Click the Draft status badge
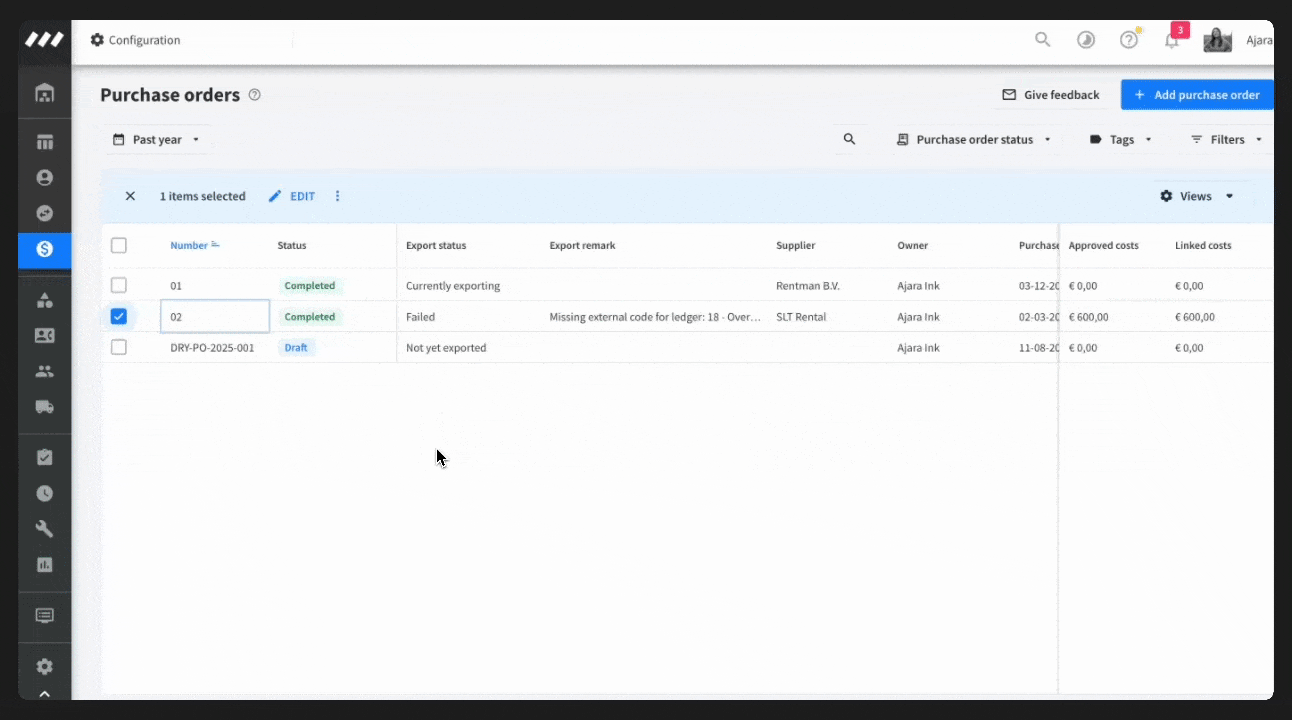Image resolution: width=1292 pixels, height=720 pixels. click(x=296, y=348)
